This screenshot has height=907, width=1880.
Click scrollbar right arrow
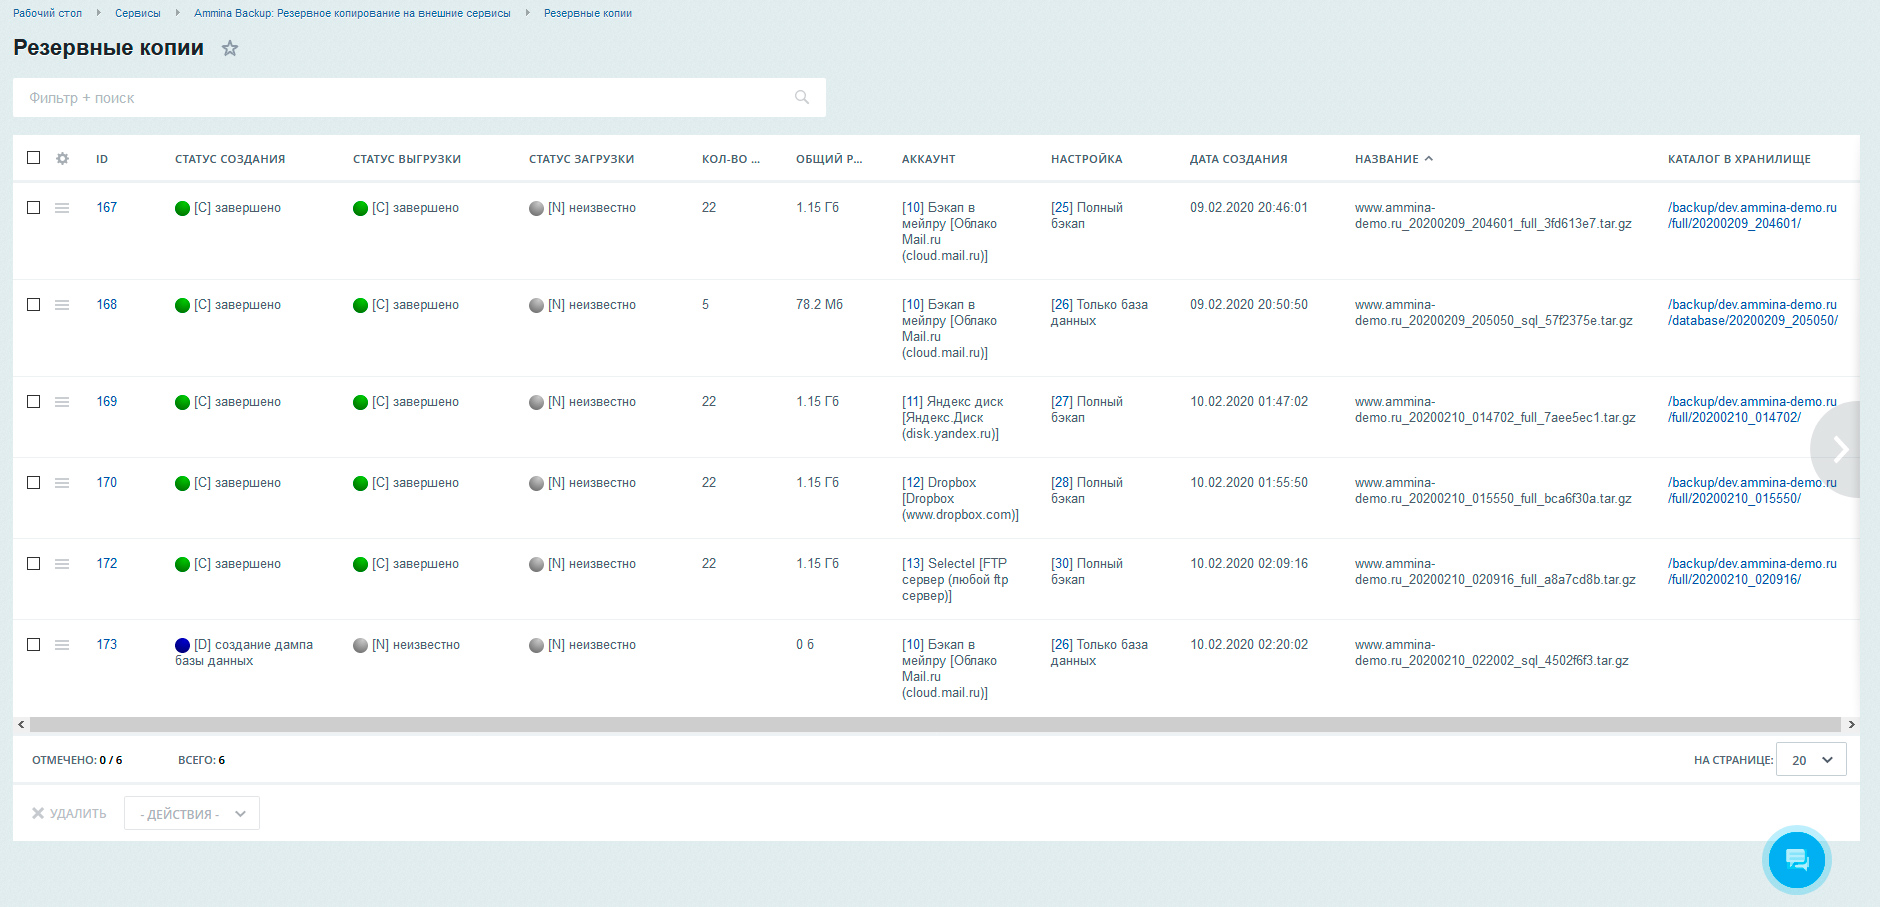coord(1851,724)
